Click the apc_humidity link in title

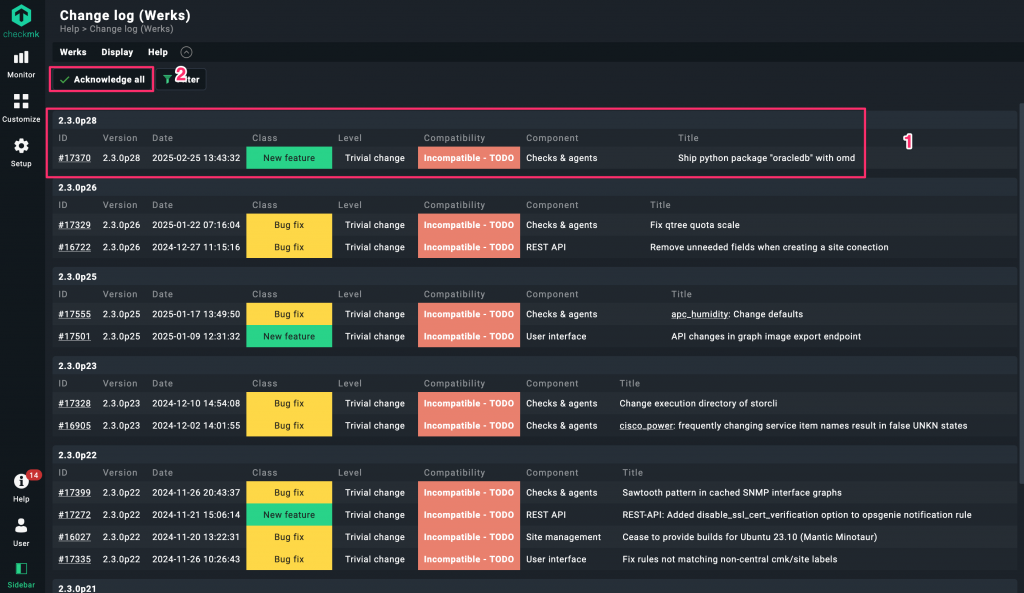(x=699, y=314)
